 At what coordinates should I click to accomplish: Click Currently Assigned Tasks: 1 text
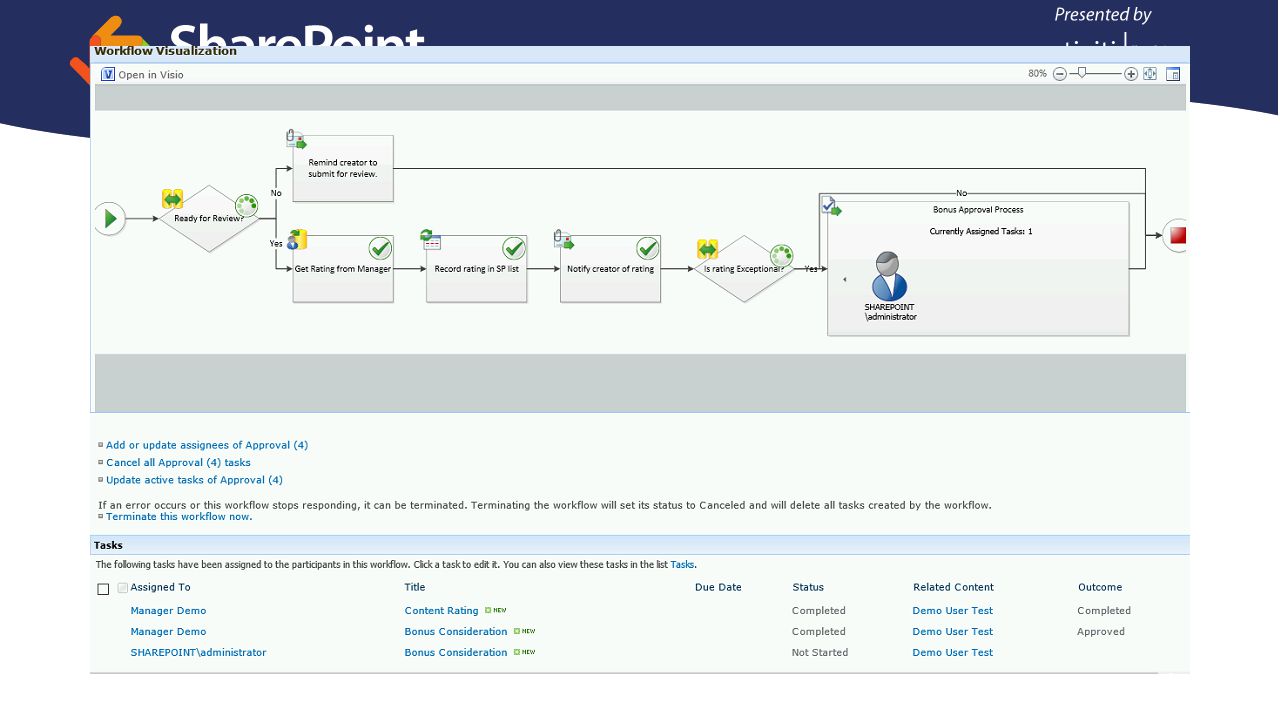pos(981,232)
